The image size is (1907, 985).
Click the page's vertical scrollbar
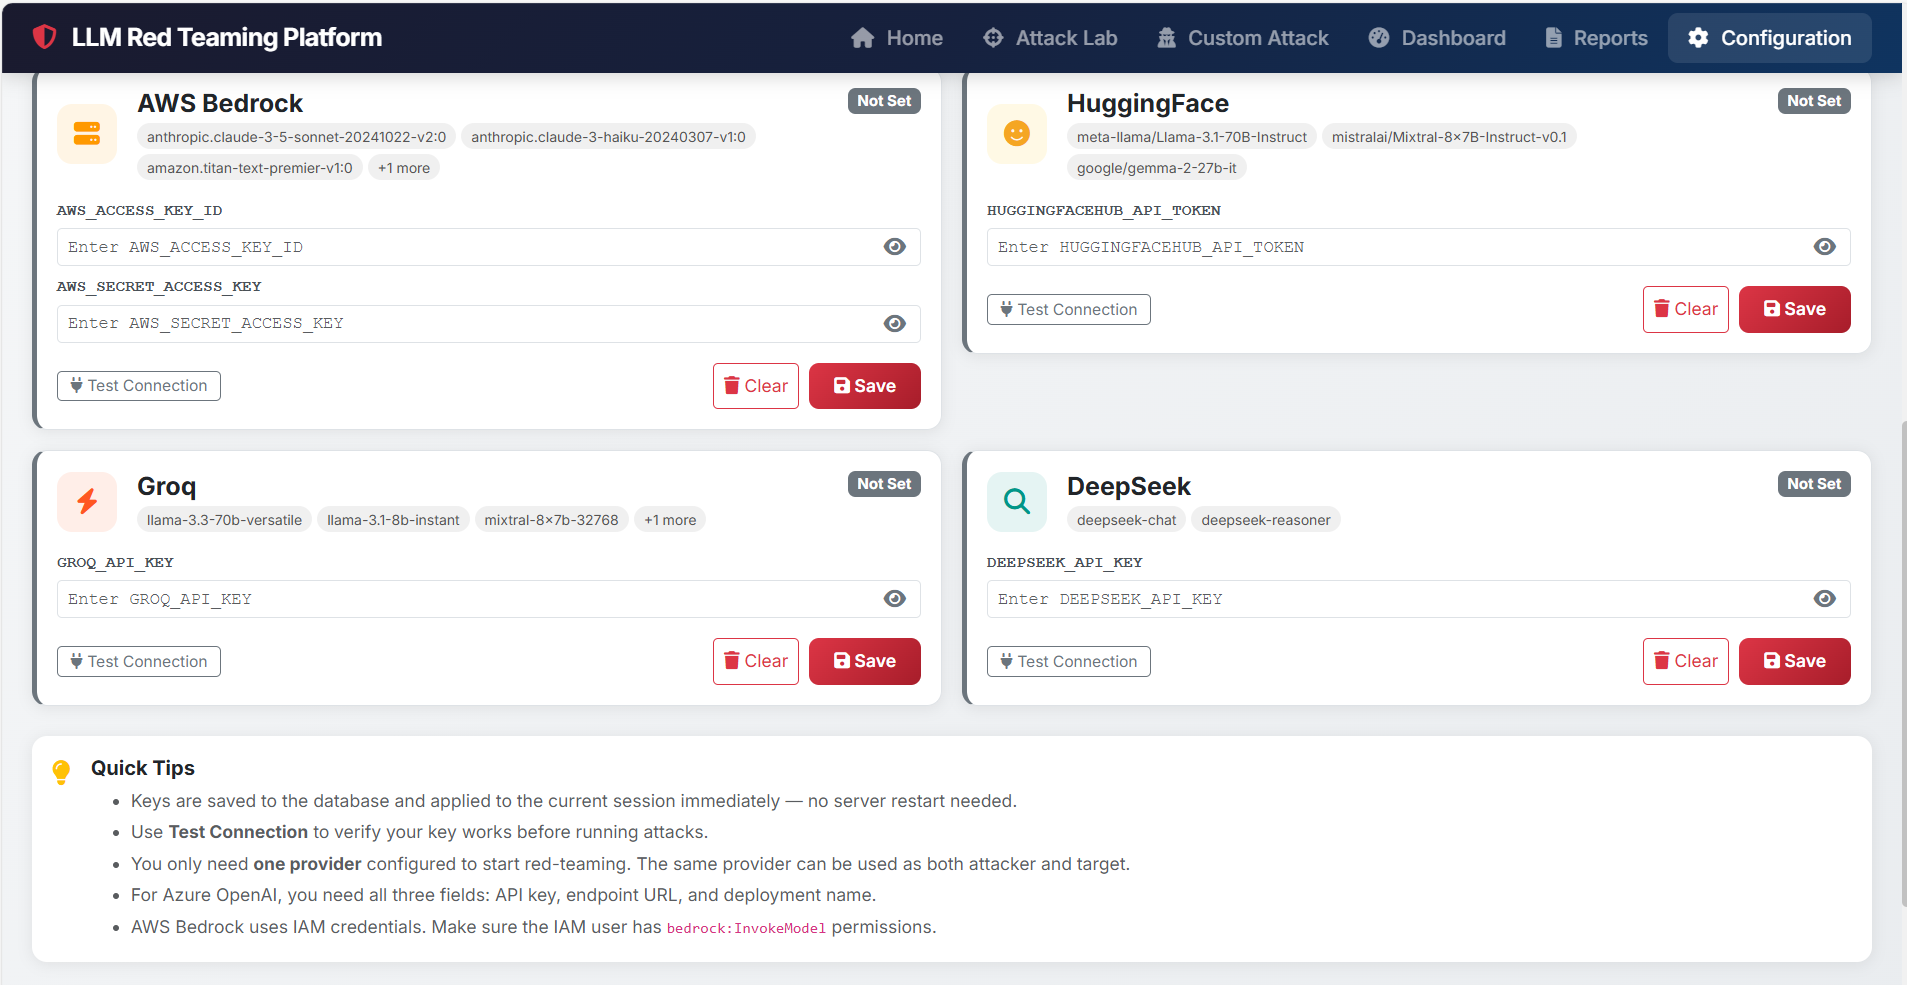click(x=1903, y=664)
